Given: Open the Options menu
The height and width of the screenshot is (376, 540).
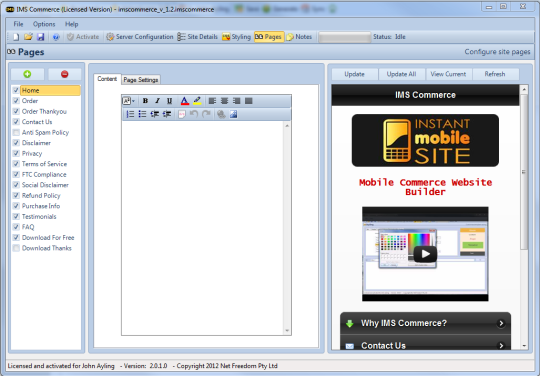Looking at the screenshot, I should (x=44, y=24).
